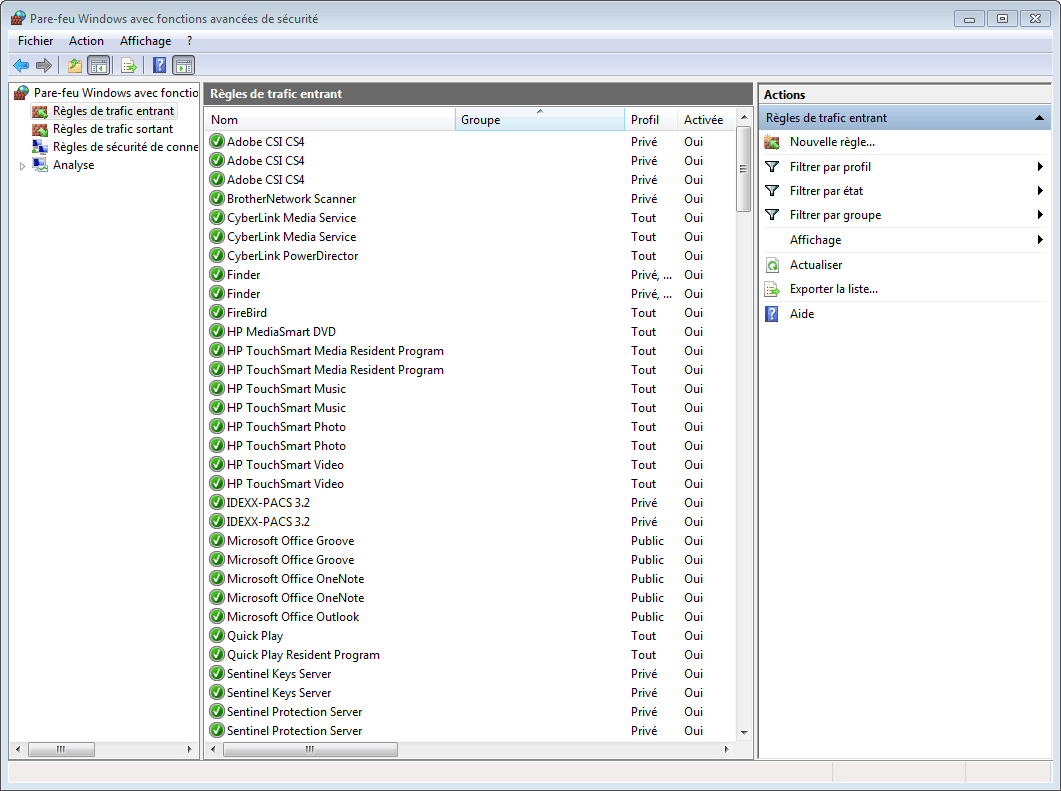
Task: Open the Filtrer par profil submenu arrow
Action: click(1040, 166)
